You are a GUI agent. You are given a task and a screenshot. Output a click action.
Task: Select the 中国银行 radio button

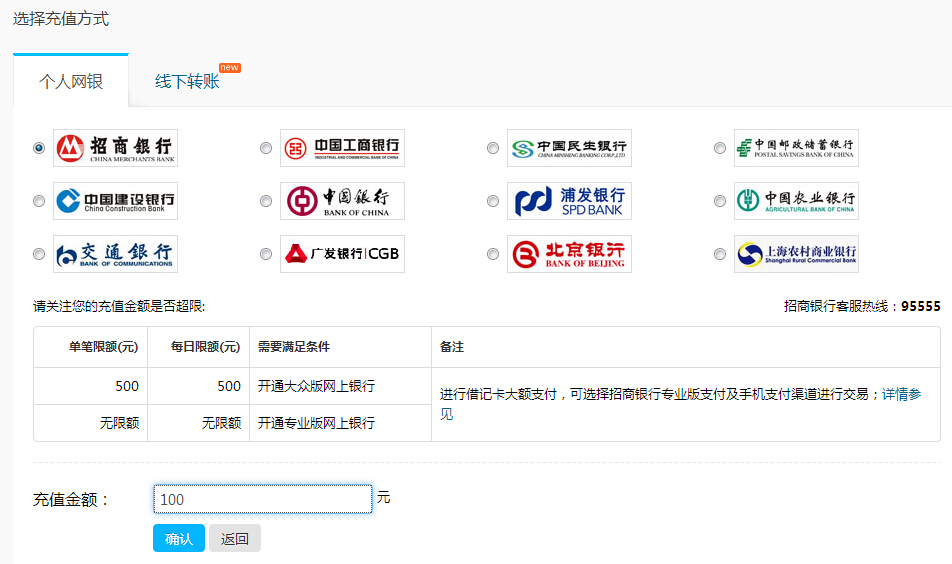[x=266, y=201]
